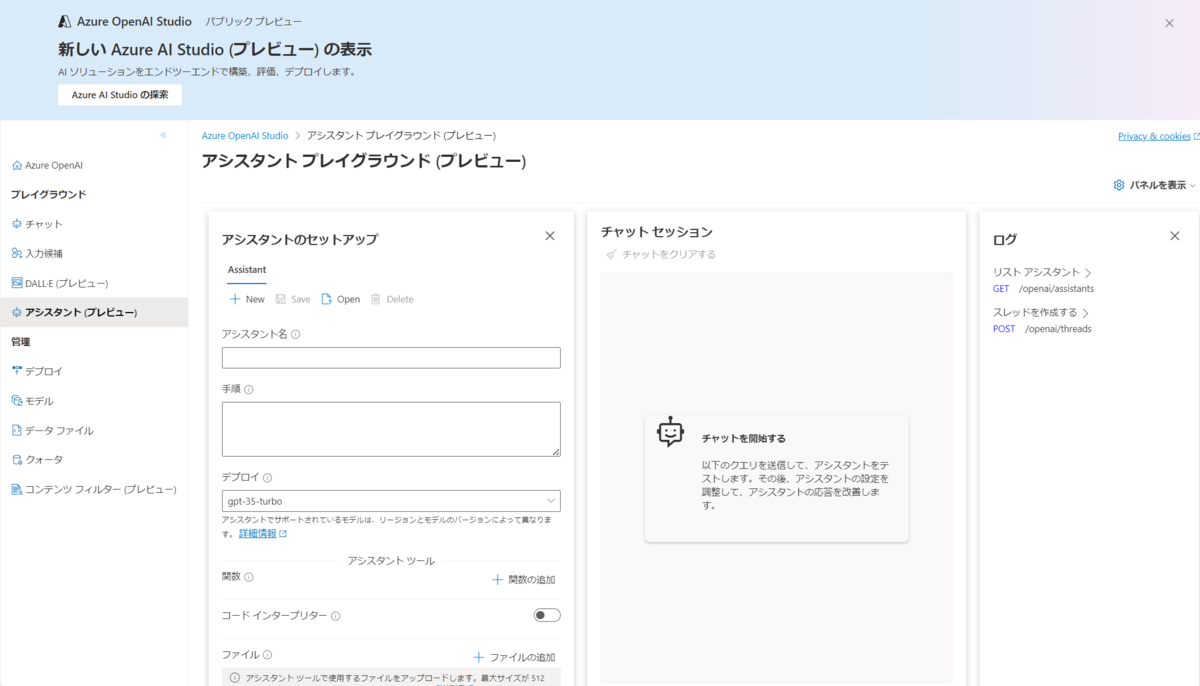Click the クォータ sidebar icon
The width and height of the screenshot is (1200, 686).
(x=16, y=460)
